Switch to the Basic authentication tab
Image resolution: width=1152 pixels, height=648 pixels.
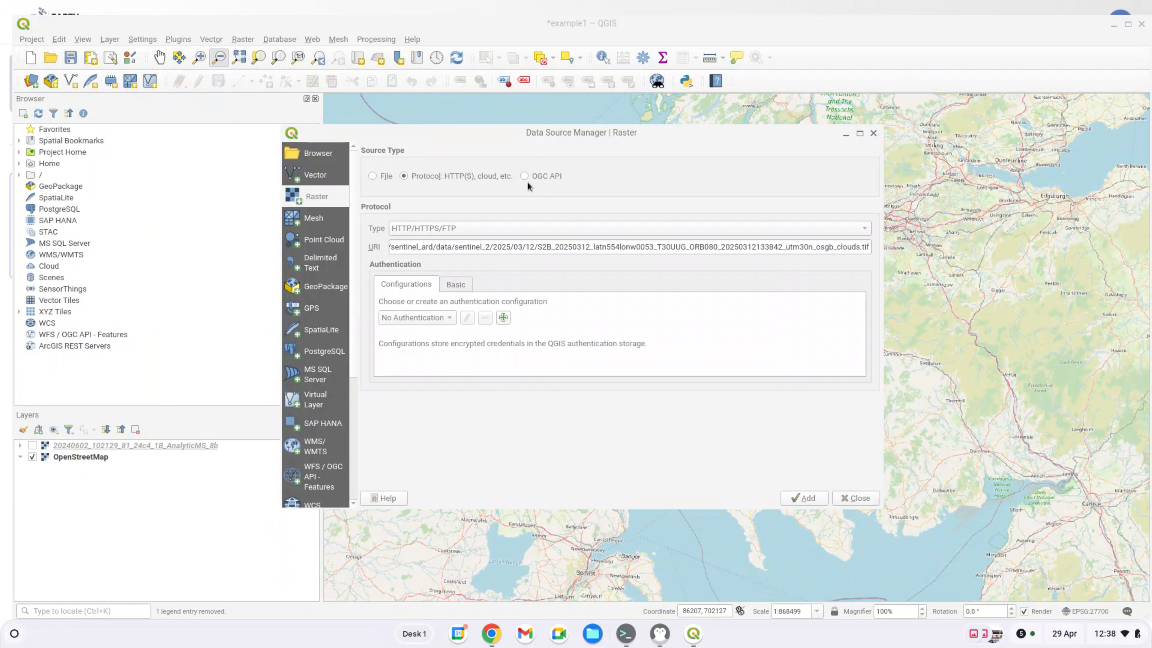coord(455,284)
